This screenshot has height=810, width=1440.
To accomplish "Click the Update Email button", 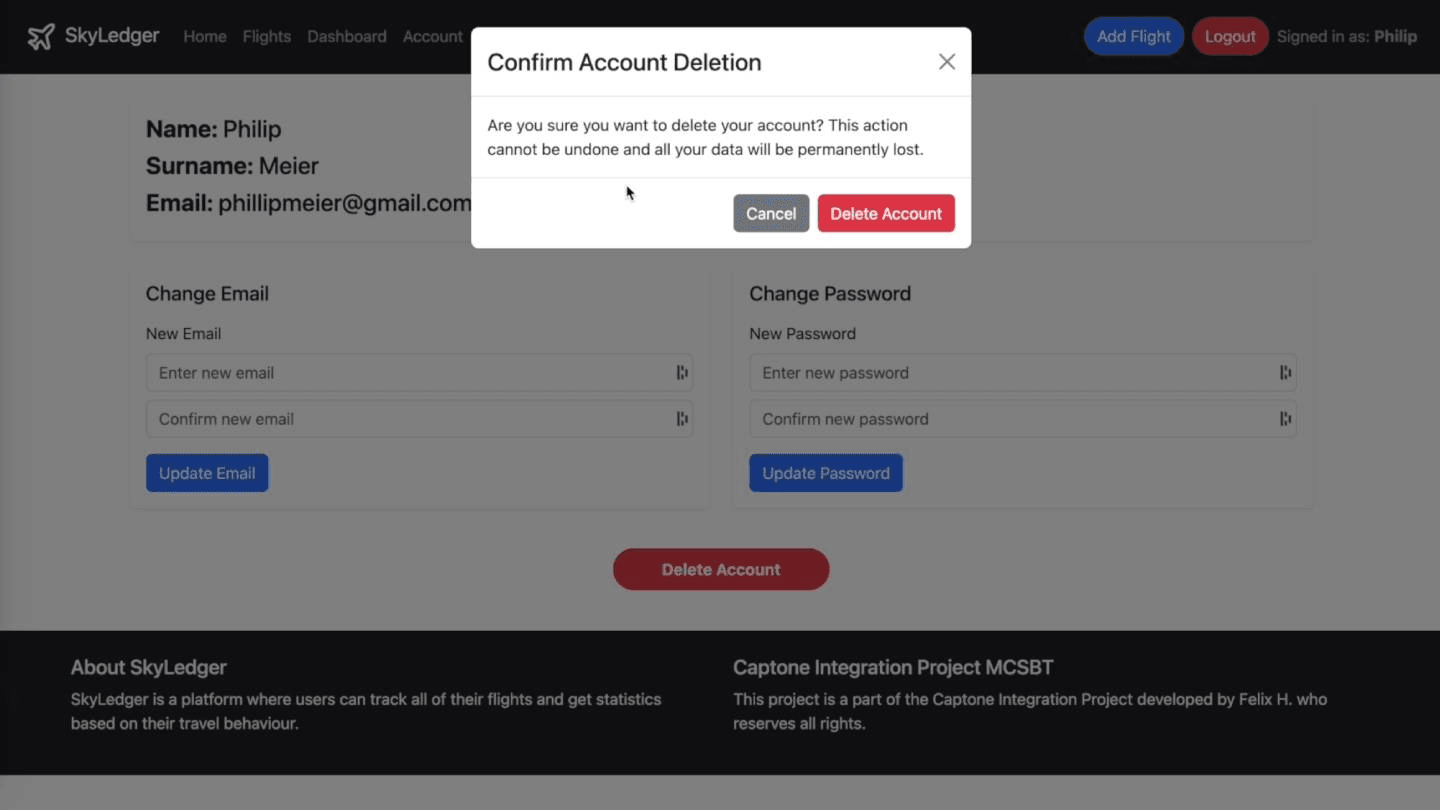I will (207, 473).
